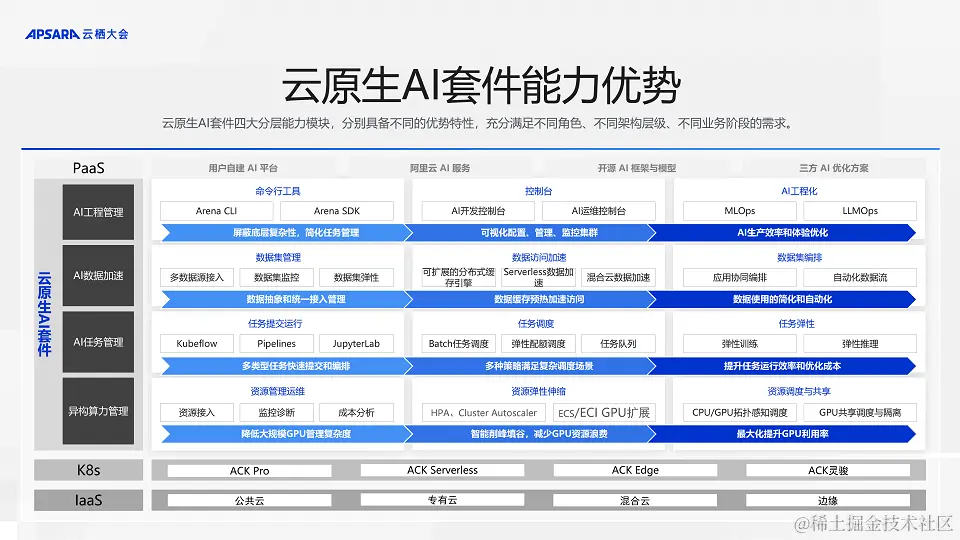Select the 开源 AI 框架与模型 header
This screenshot has height=540, width=960.
pyautogui.click(x=637, y=168)
